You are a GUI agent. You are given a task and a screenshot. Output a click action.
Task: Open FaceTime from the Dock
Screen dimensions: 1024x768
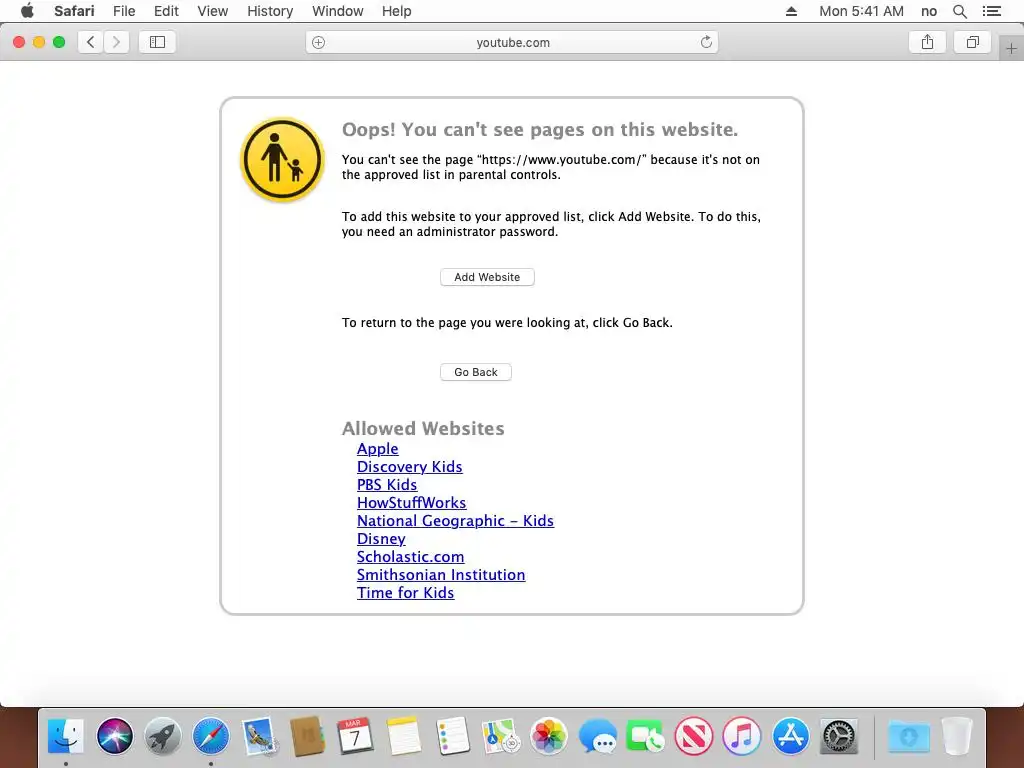pyautogui.click(x=645, y=736)
